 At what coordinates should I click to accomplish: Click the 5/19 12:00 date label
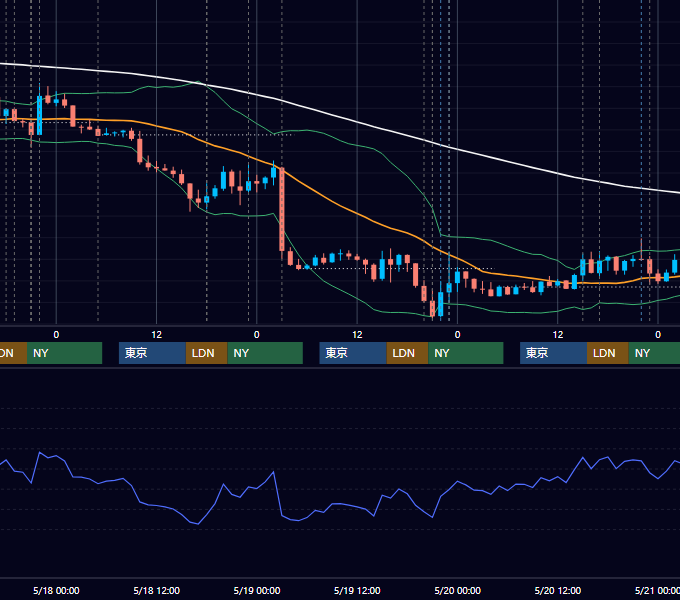(357, 590)
